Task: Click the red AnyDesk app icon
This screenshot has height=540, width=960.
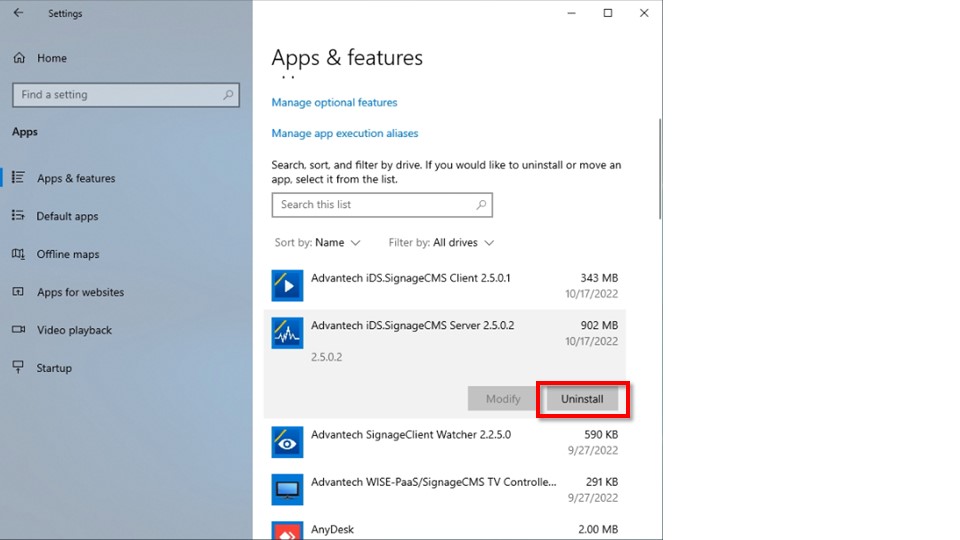Action: click(287, 530)
